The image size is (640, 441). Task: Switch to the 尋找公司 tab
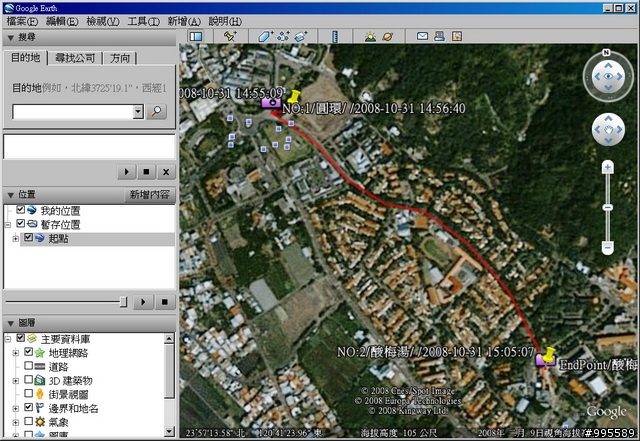(75, 58)
